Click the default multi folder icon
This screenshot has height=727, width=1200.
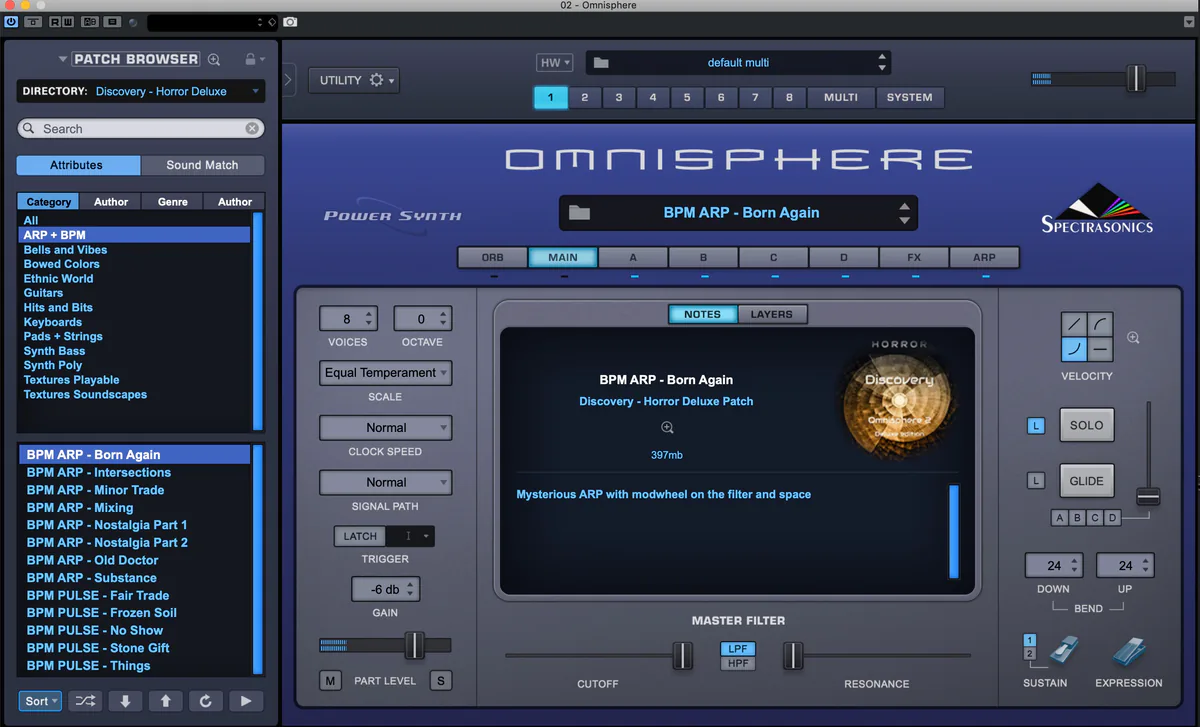click(x=601, y=63)
